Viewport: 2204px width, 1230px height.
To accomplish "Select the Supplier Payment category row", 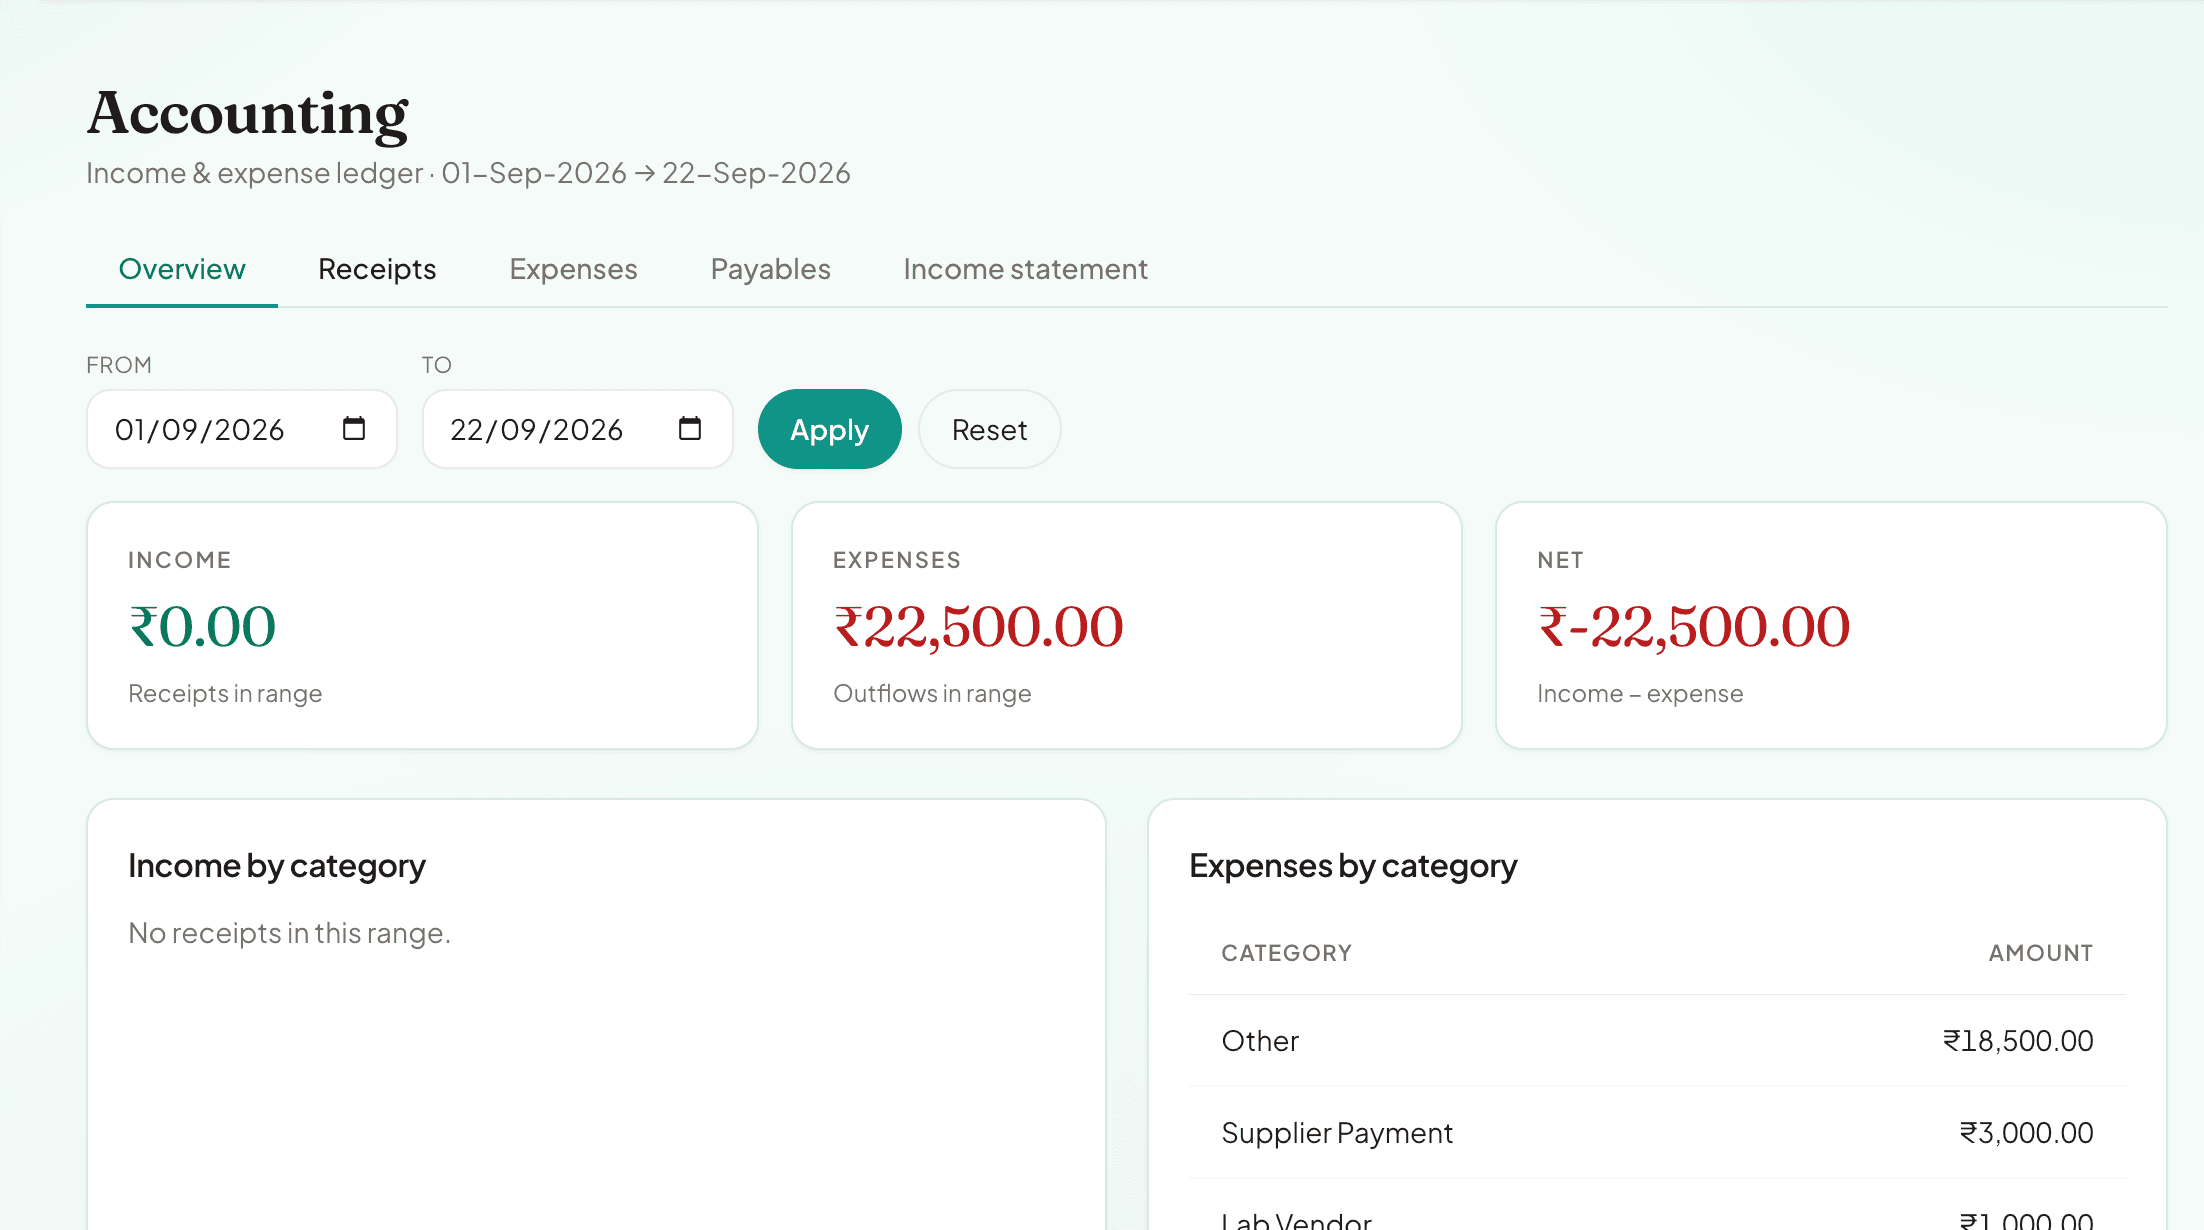I will 1657,1133.
